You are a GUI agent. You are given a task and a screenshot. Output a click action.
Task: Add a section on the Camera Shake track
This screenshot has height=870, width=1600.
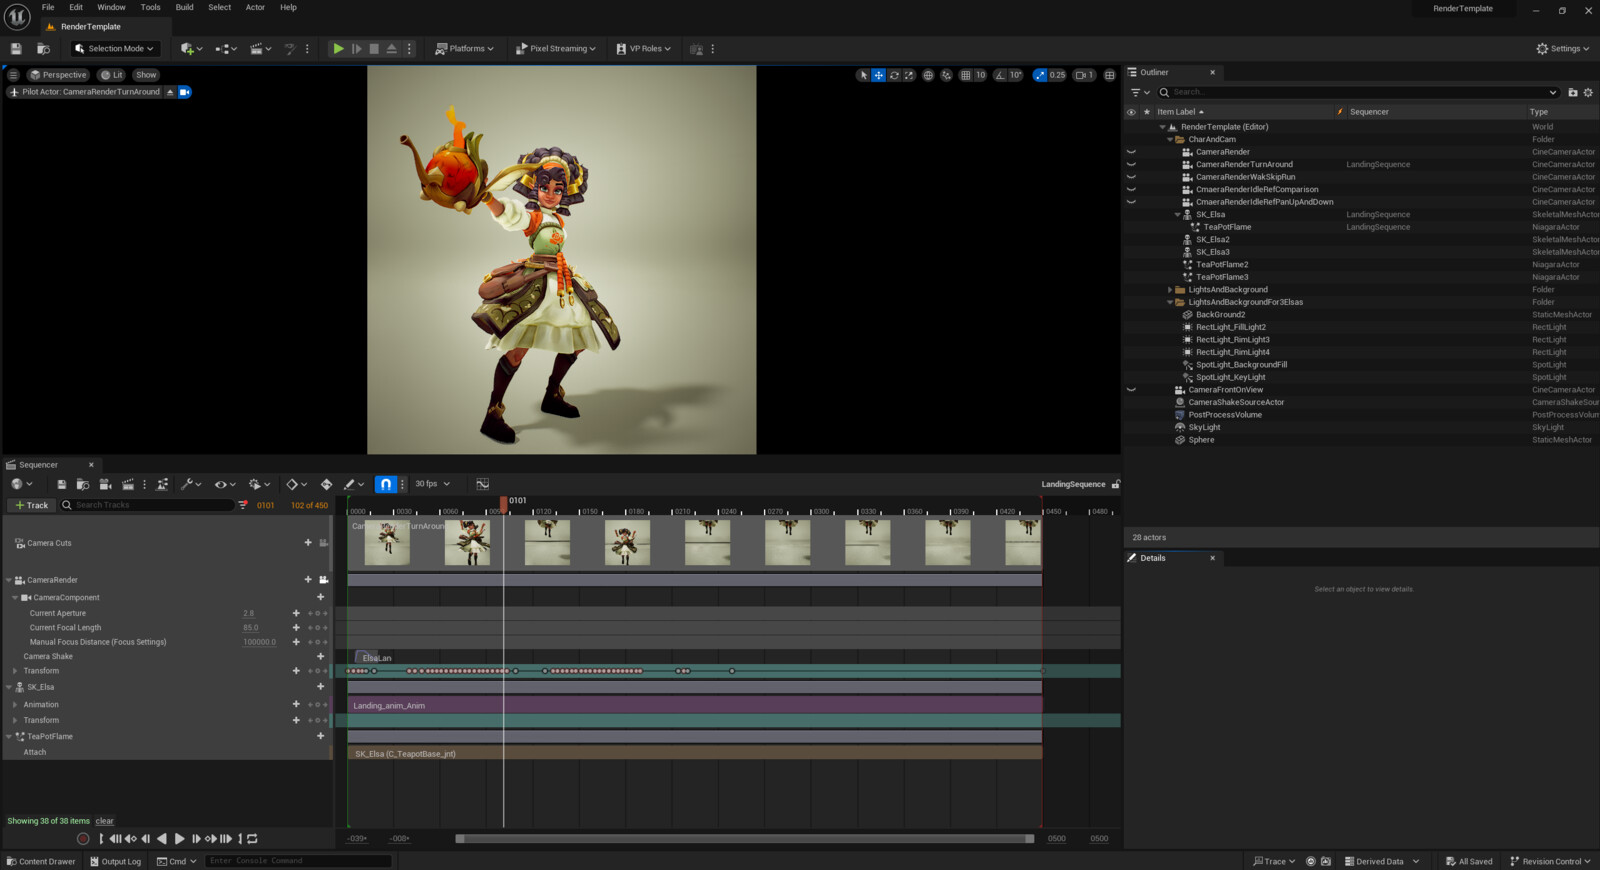[x=320, y=656]
